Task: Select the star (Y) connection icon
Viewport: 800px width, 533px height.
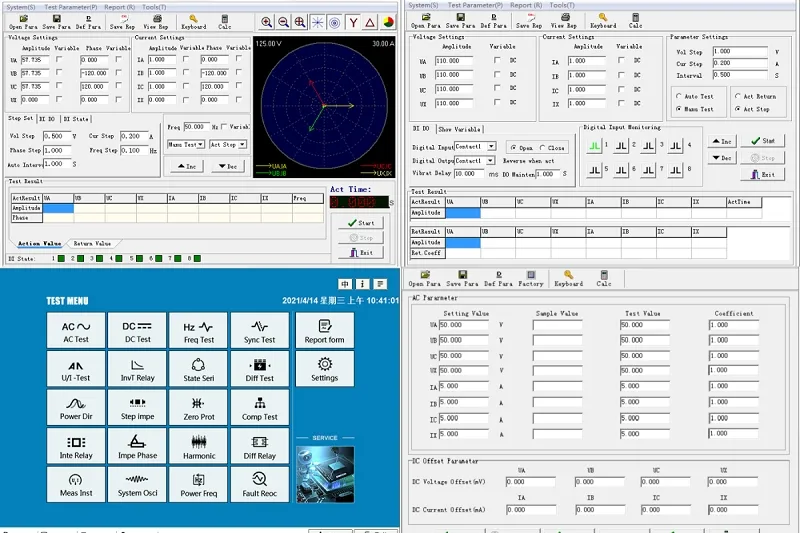Action: click(353, 22)
